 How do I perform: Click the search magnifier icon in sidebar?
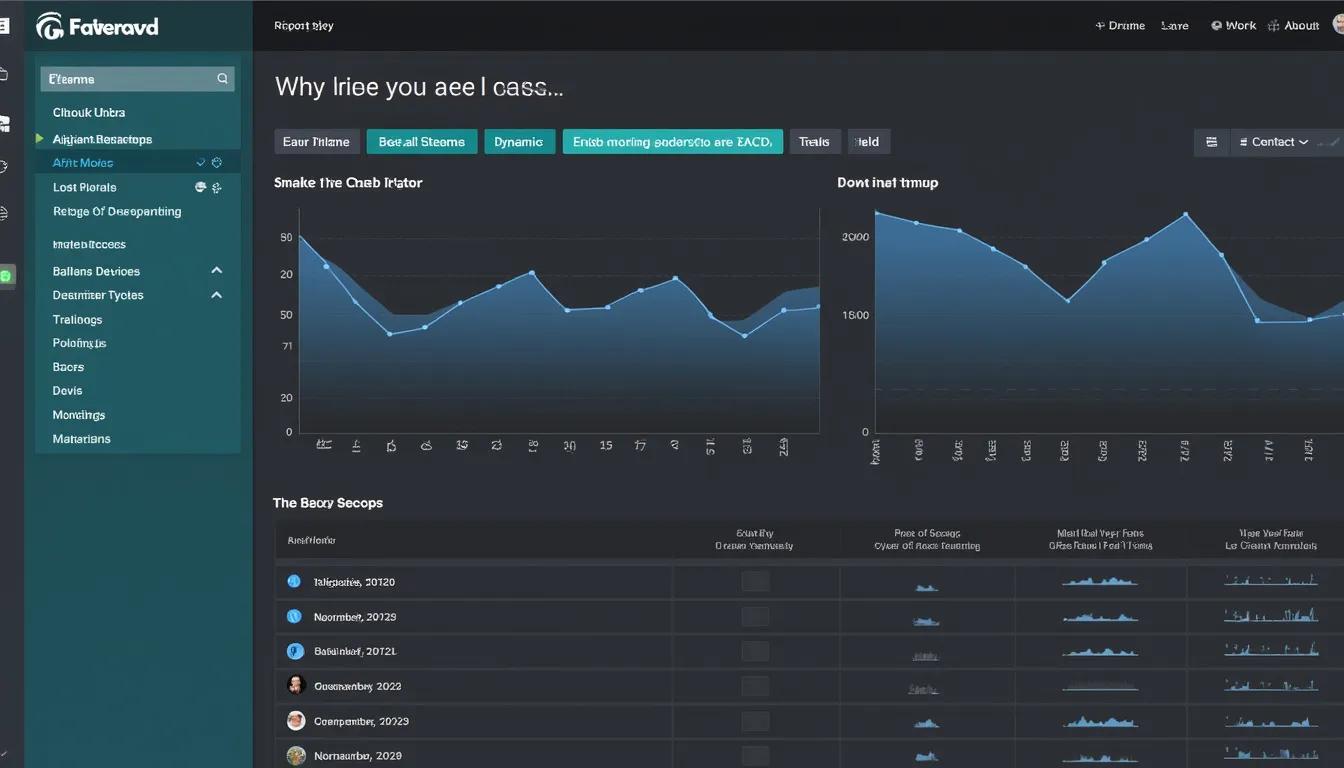tap(222, 79)
